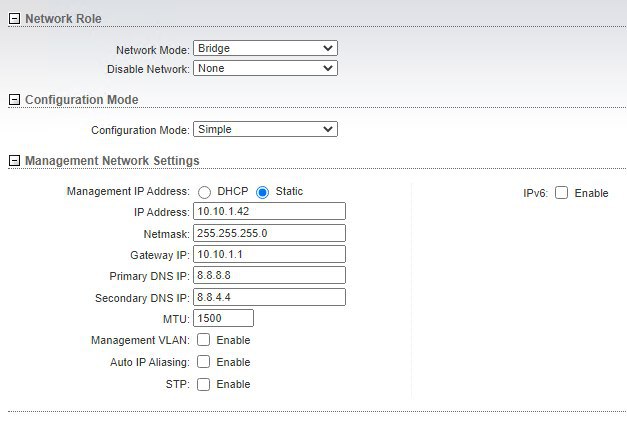Enable the Auto IP Aliasing checkbox

tap(204, 362)
